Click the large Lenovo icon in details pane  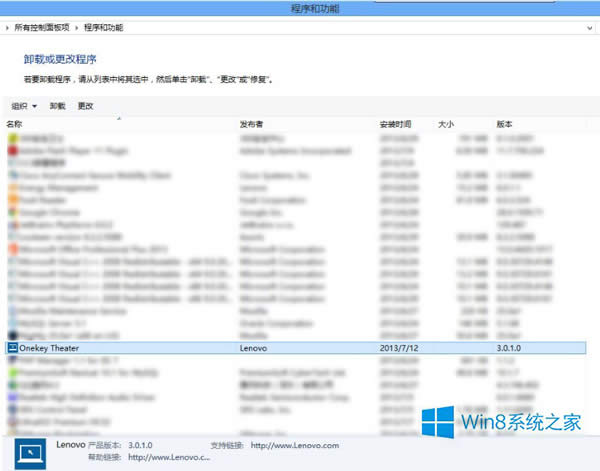tap(31, 454)
